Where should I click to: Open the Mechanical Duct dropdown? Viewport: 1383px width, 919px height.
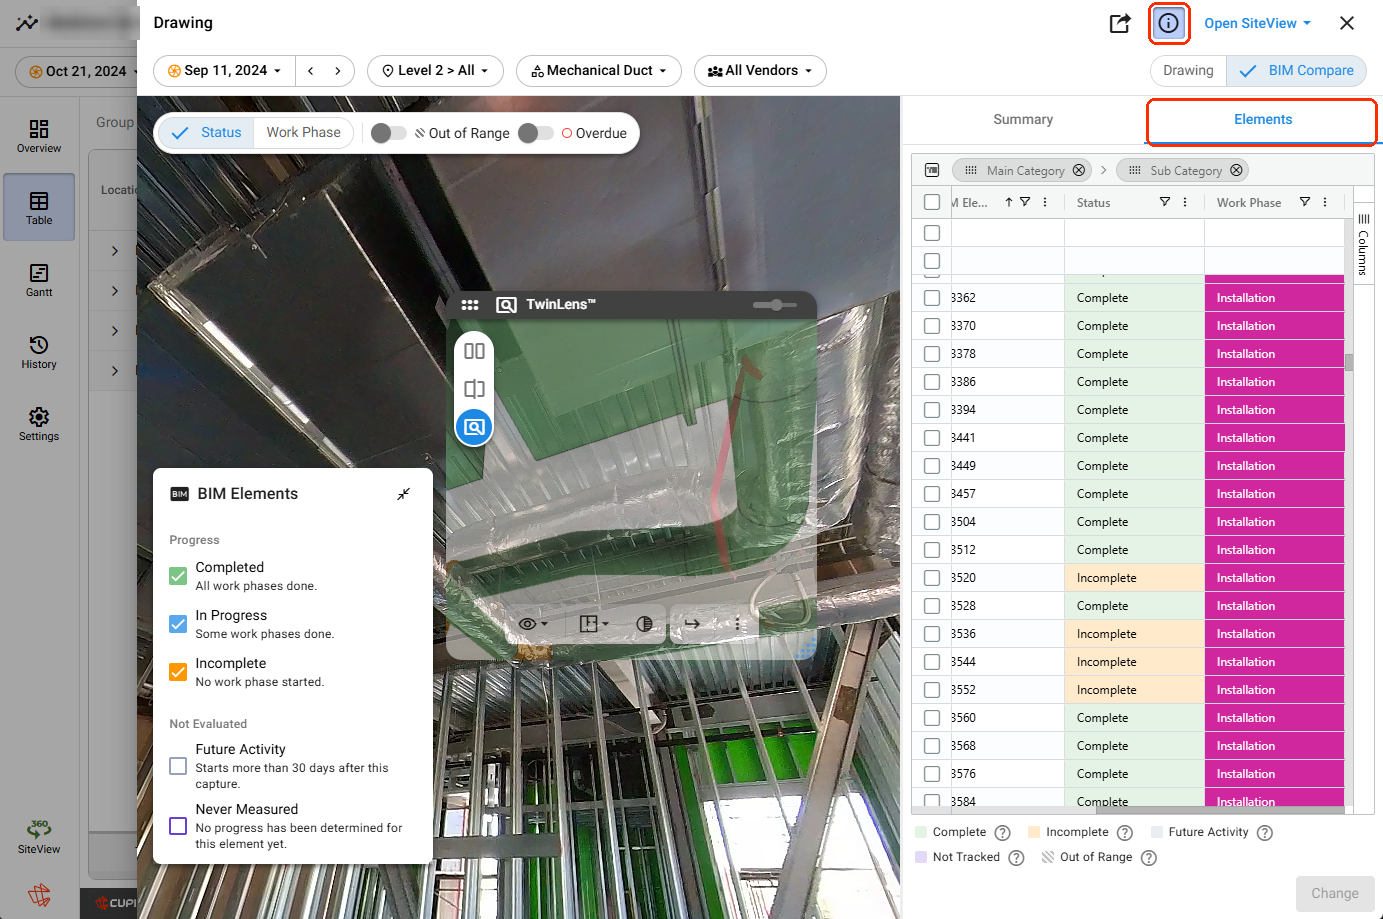click(x=598, y=71)
